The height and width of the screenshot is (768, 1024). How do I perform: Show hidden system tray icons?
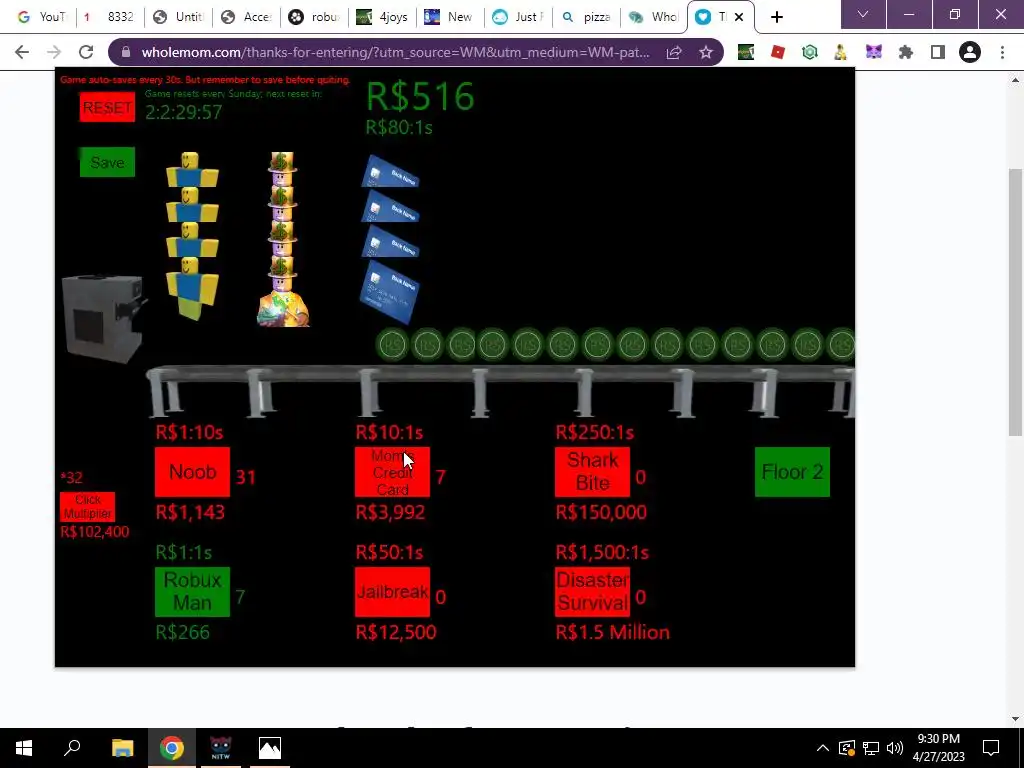tap(823, 748)
